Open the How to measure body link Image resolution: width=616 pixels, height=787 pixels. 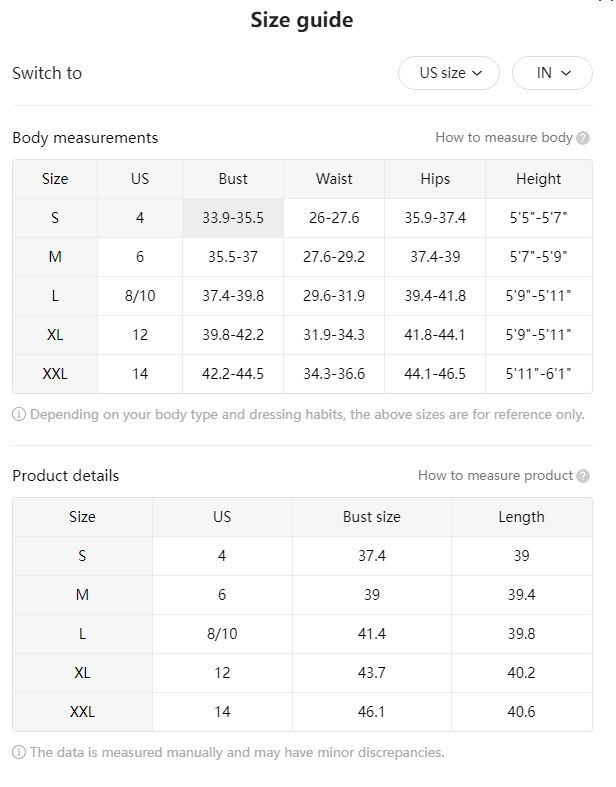tap(504, 138)
